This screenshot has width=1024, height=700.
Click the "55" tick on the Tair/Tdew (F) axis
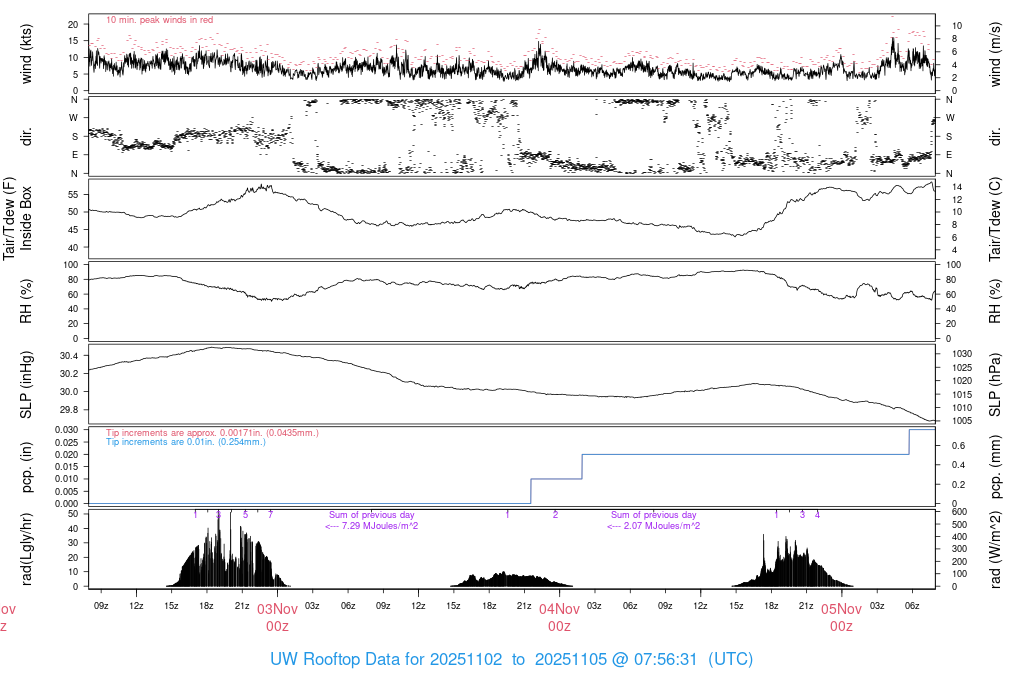[x=72, y=195]
